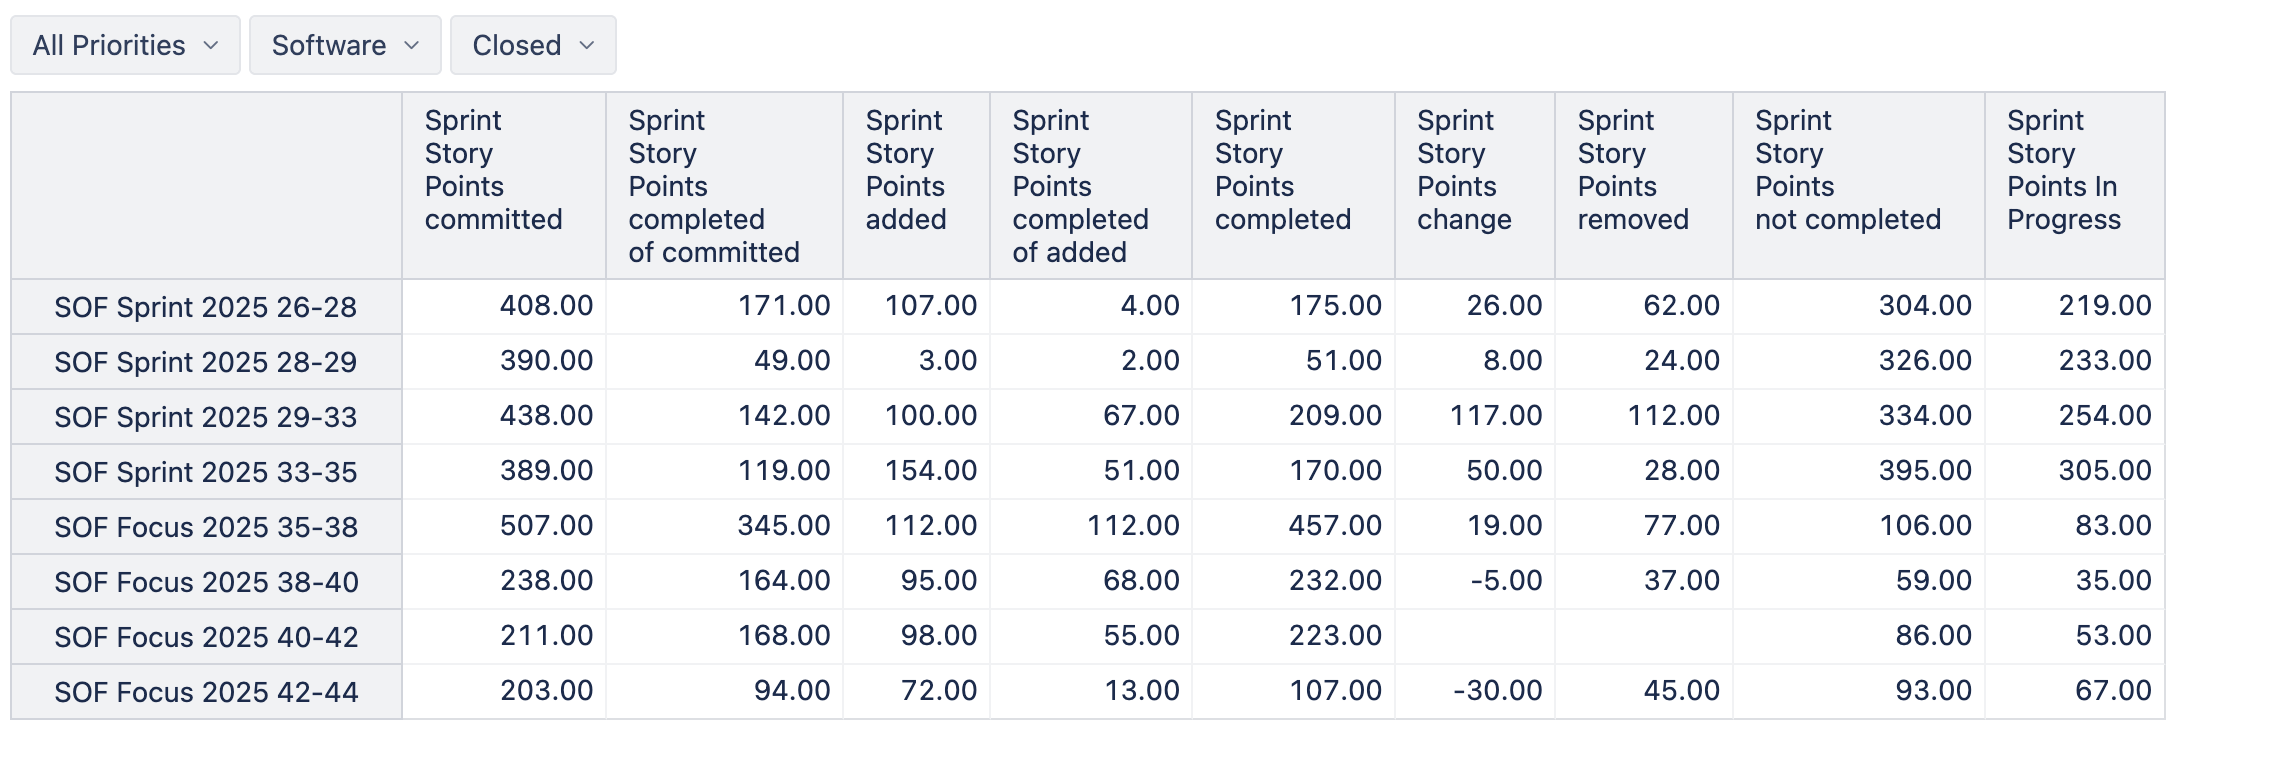The width and height of the screenshot is (2270, 782).
Task: Select Sprint Story Points removed header
Action: point(1633,170)
